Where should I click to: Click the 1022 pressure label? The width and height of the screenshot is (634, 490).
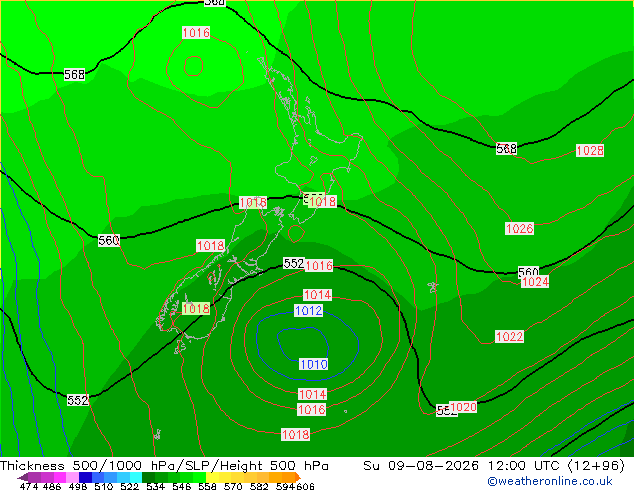(509, 336)
